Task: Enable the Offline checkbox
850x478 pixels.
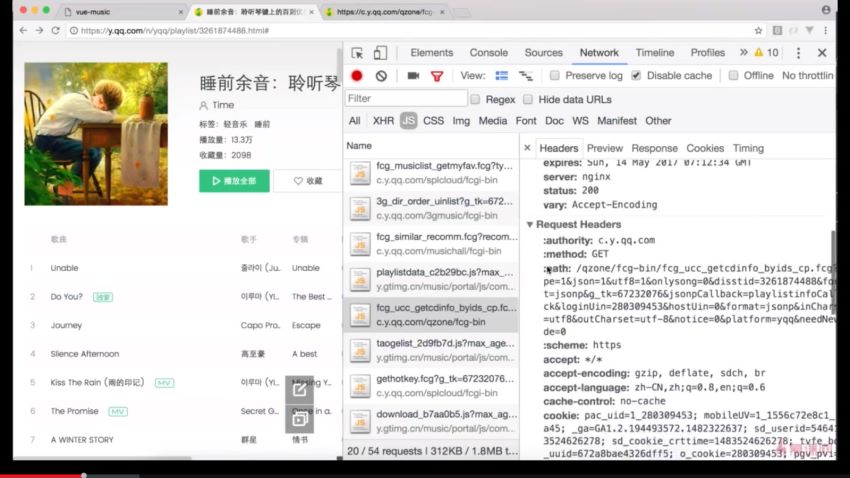Action: pyautogui.click(x=733, y=75)
